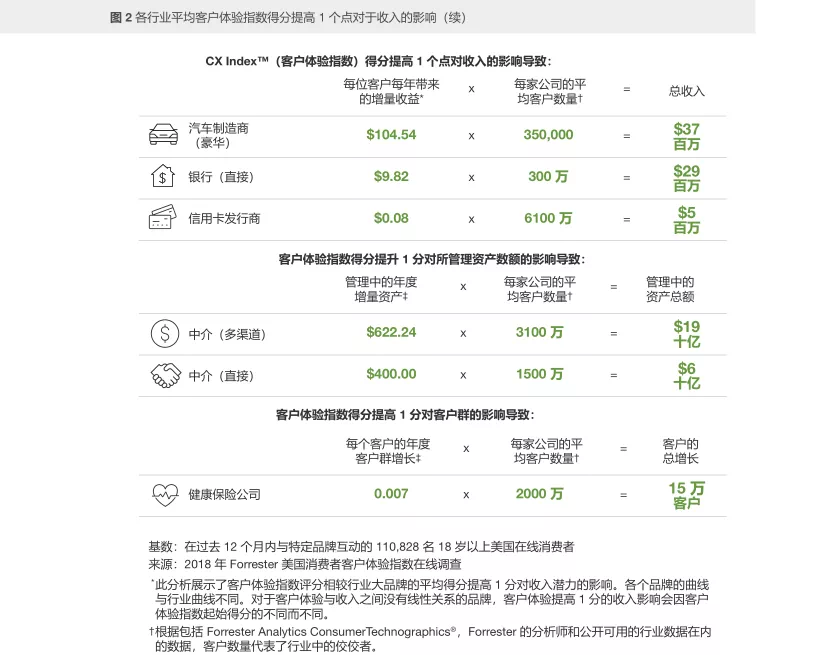
Task: Click the 总收入 column header
Action: (686, 91)
